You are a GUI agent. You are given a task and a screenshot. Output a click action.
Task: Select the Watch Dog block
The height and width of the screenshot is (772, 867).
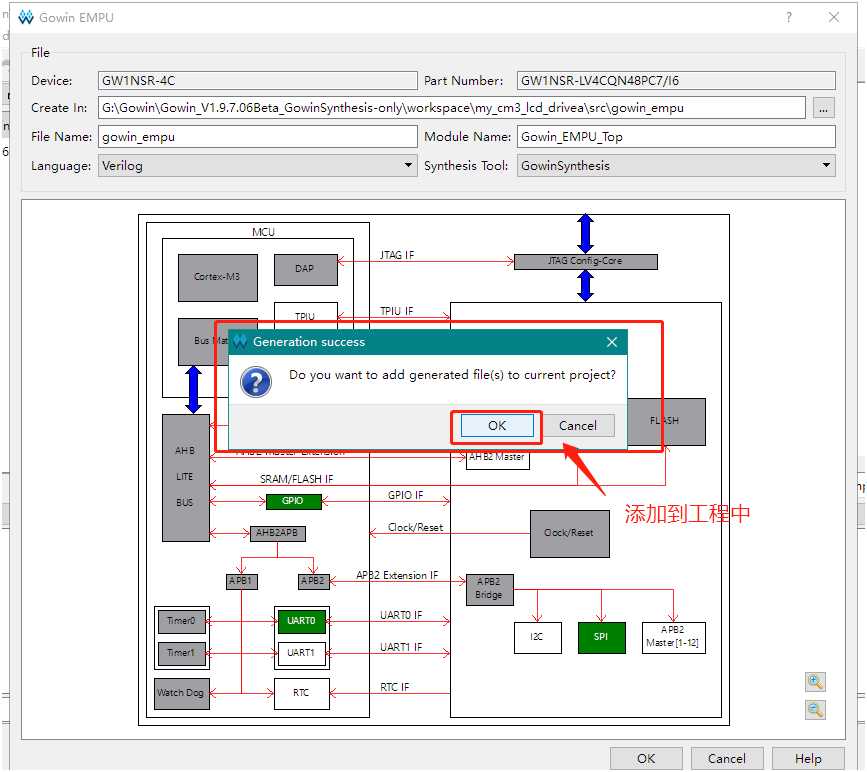pos(181,693)
